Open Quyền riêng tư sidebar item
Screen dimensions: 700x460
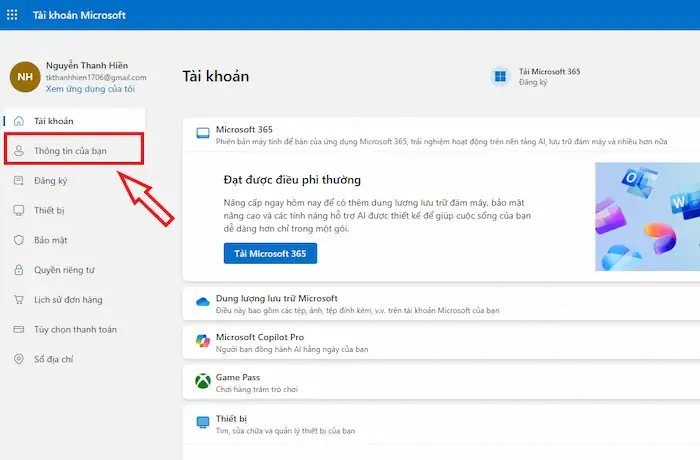[x=74, y=270]
